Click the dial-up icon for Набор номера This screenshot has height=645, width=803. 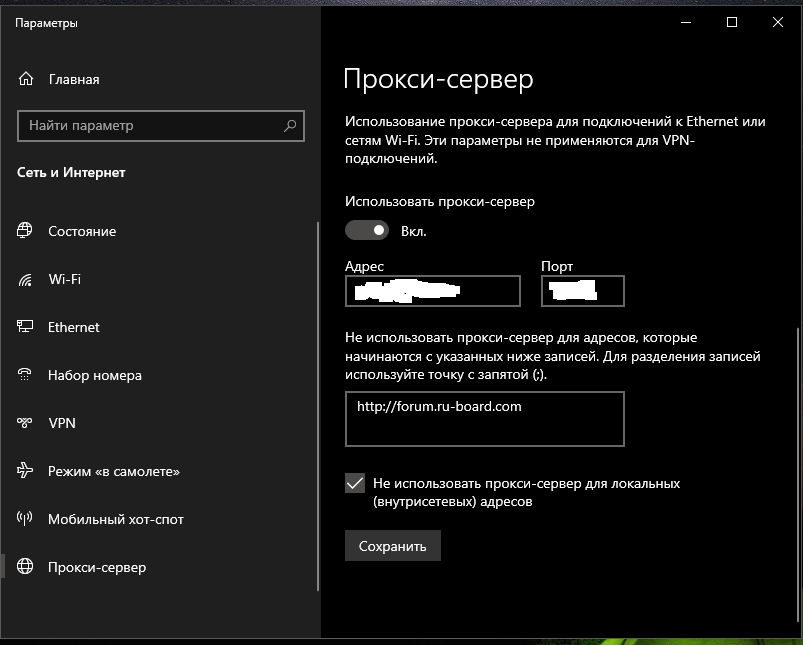click(26, 375)
